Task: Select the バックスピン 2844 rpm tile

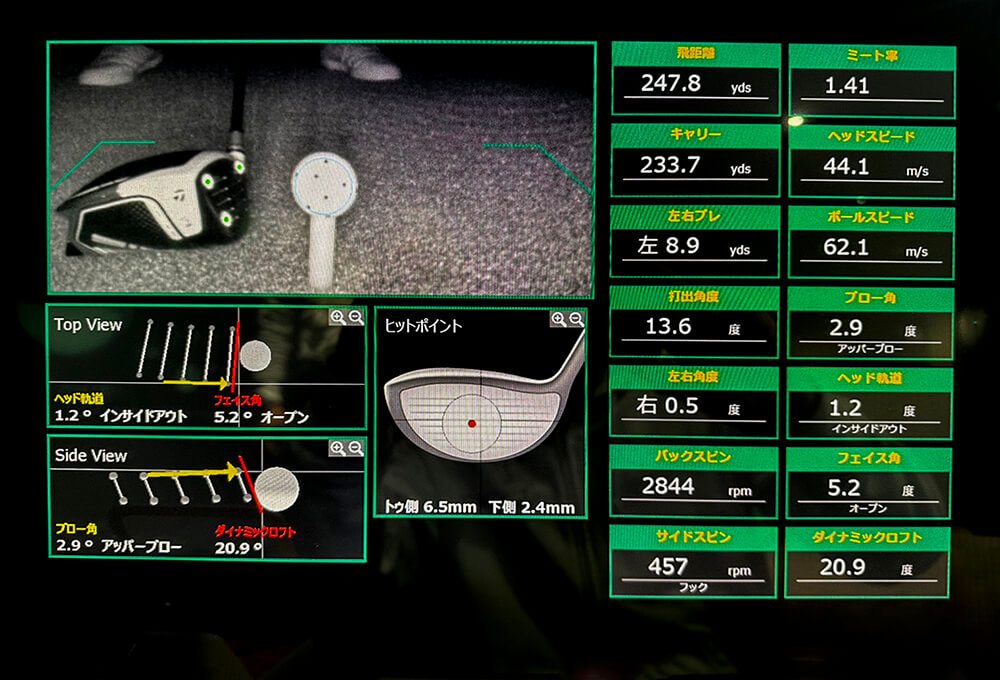Action: pos(694,487)
